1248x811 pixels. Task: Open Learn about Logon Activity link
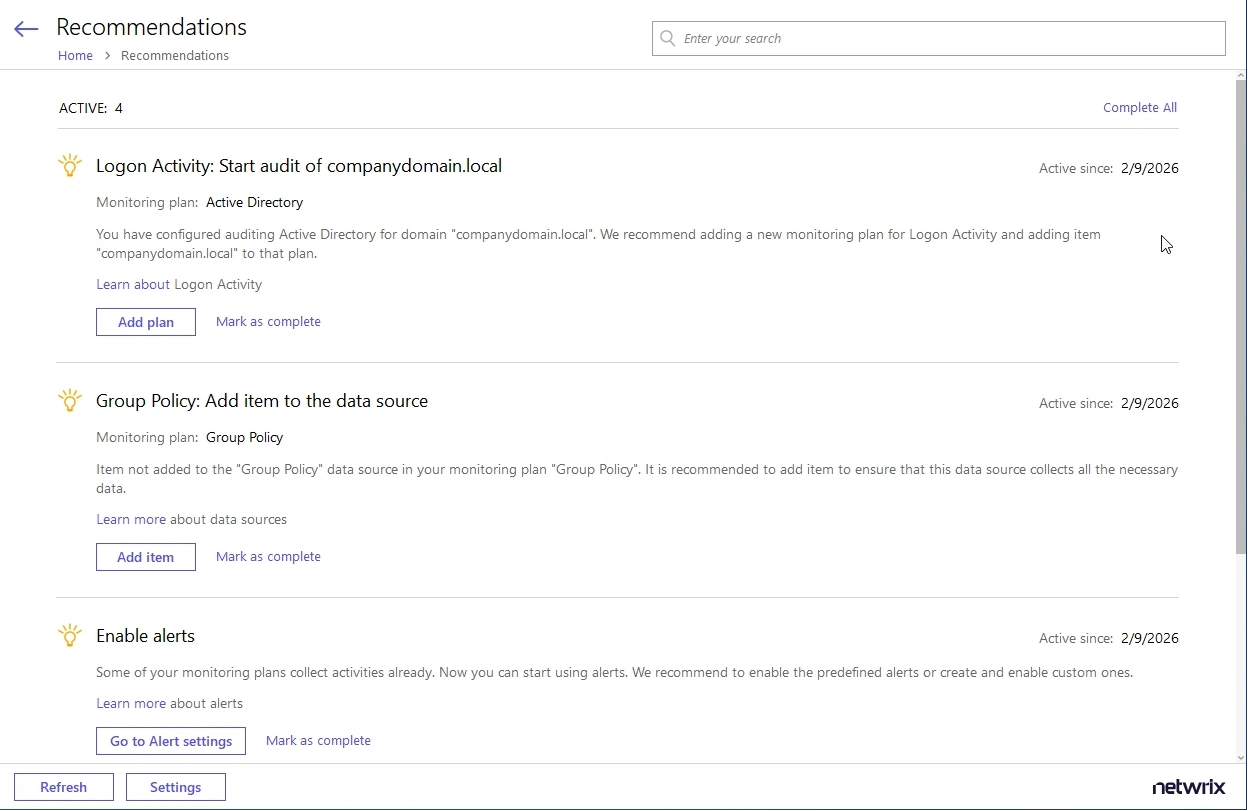(x=132, y=284)
